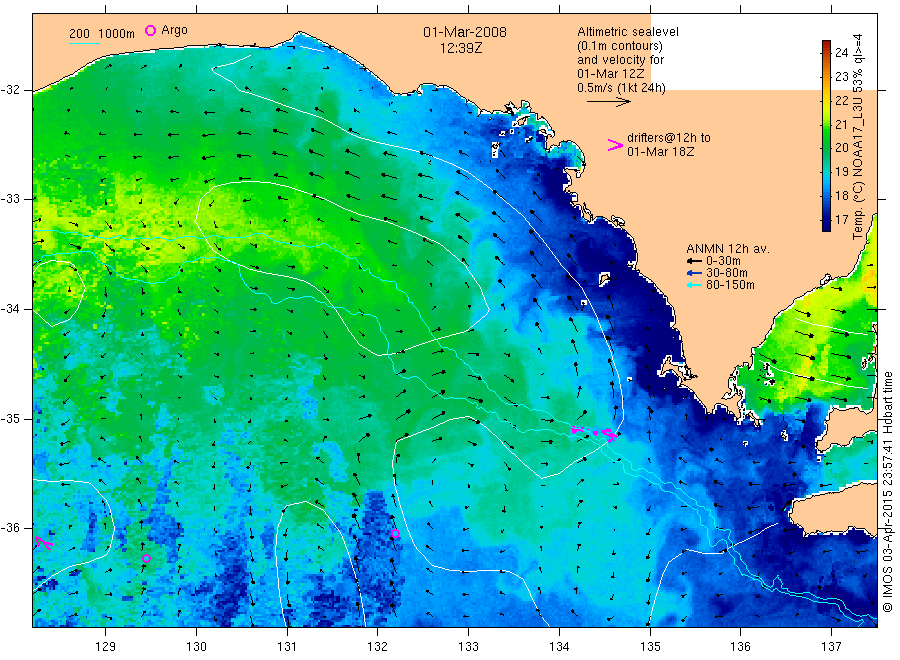Click the '0-30m' depth label

(x=723, y=261)
